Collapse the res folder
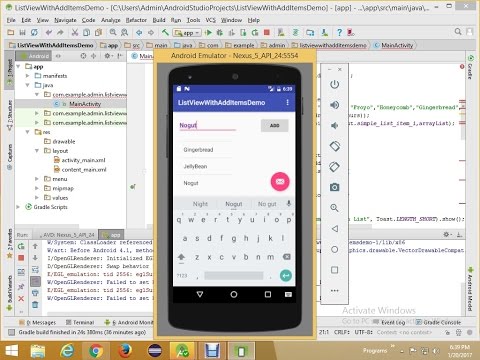 point(28,132)
